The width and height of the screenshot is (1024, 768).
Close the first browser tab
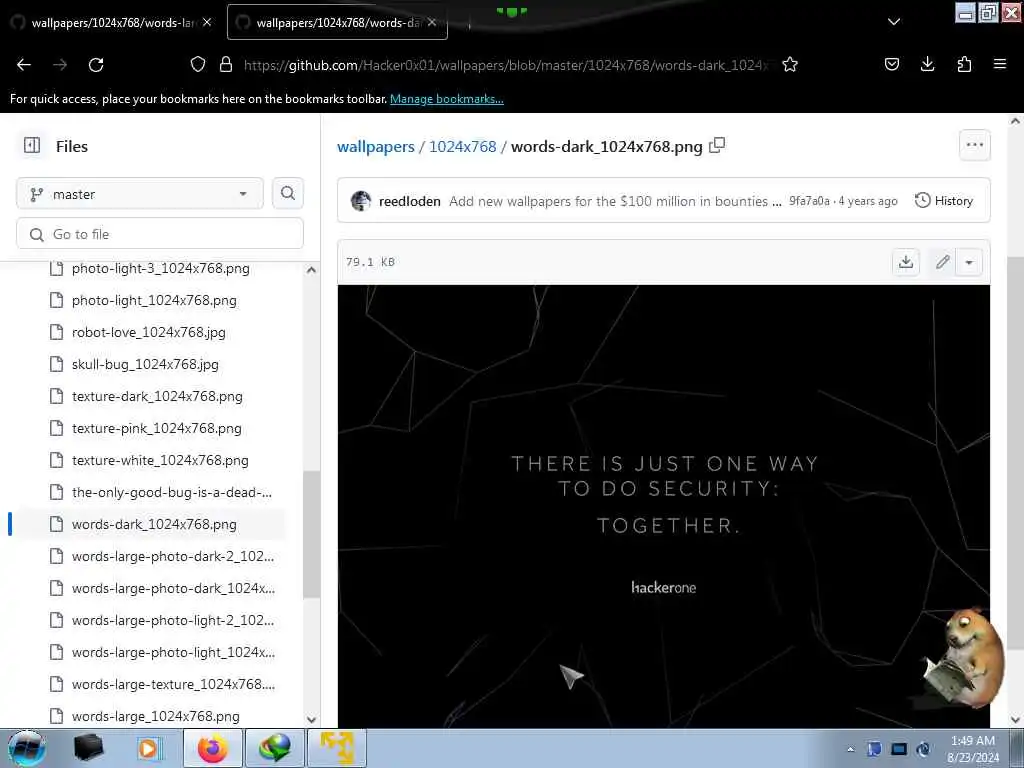(x=207, y=22)
